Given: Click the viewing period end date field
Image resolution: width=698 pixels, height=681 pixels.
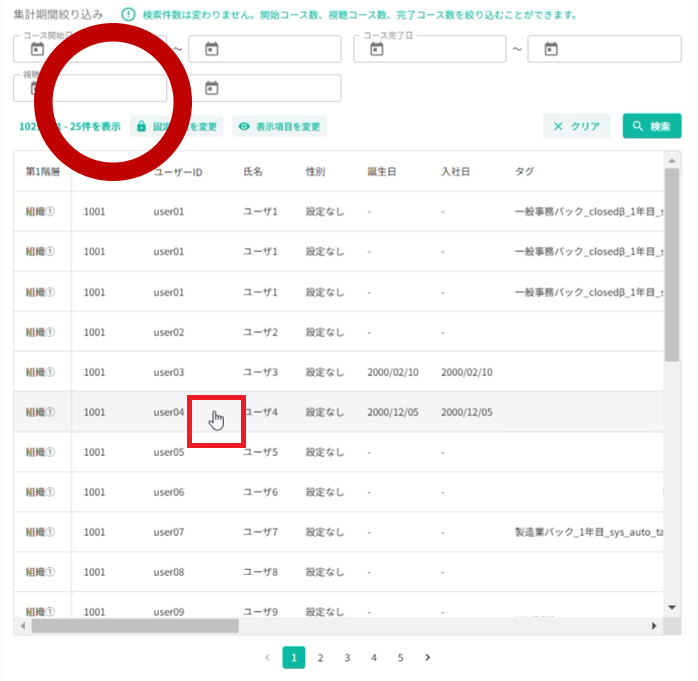Looking at the screenshot, I should point(265,88).
